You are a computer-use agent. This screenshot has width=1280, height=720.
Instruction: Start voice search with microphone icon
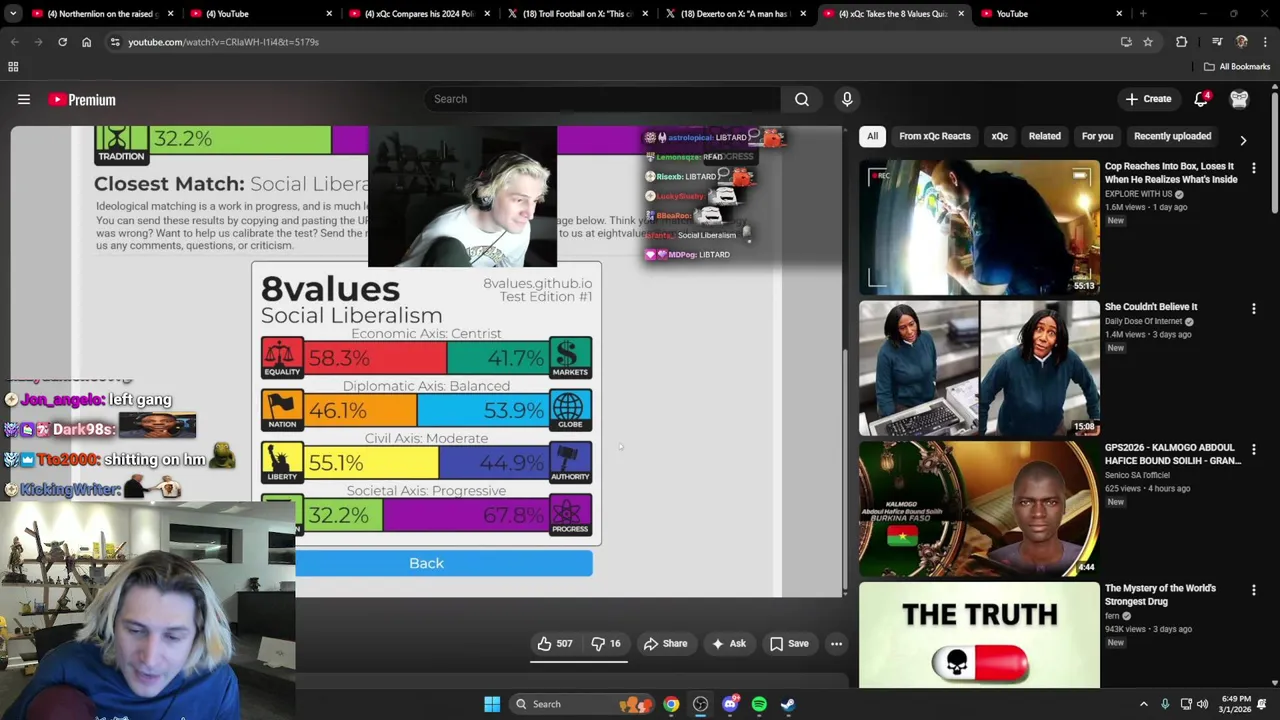coord(847,99)
